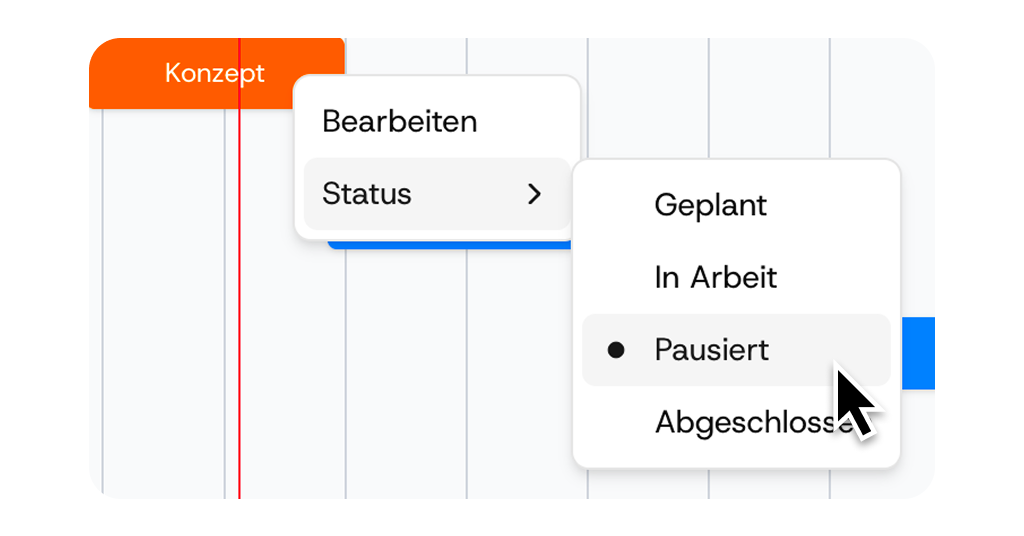Click the bullet dot next to Pausiert
The image size is (1024, 536).
click(616, 350)
